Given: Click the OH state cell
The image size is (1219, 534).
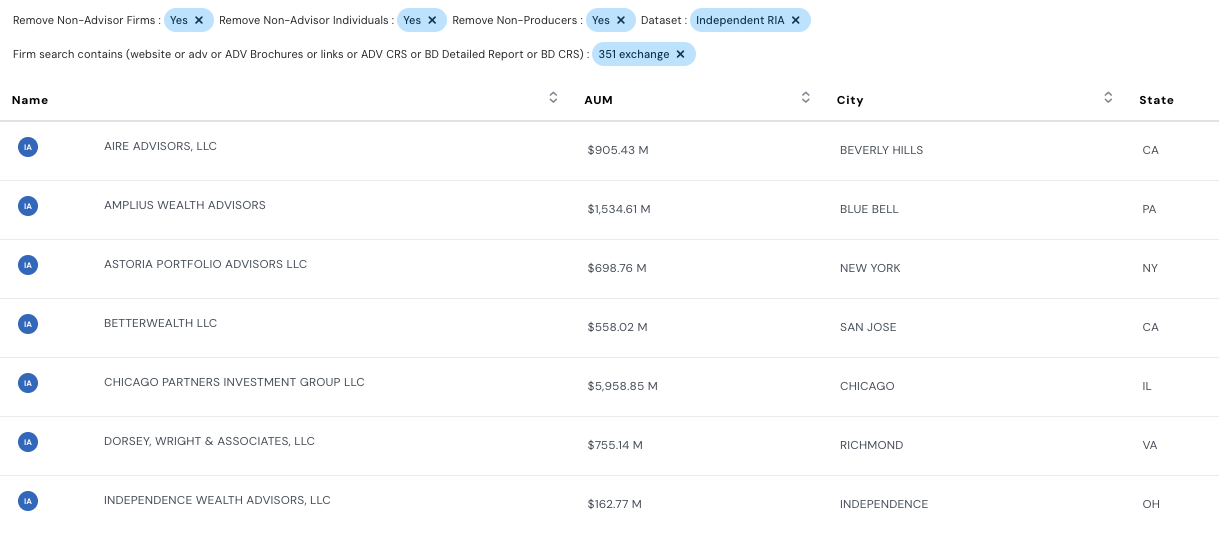Looking at the screenshot, I should [x=1151, y=504].
